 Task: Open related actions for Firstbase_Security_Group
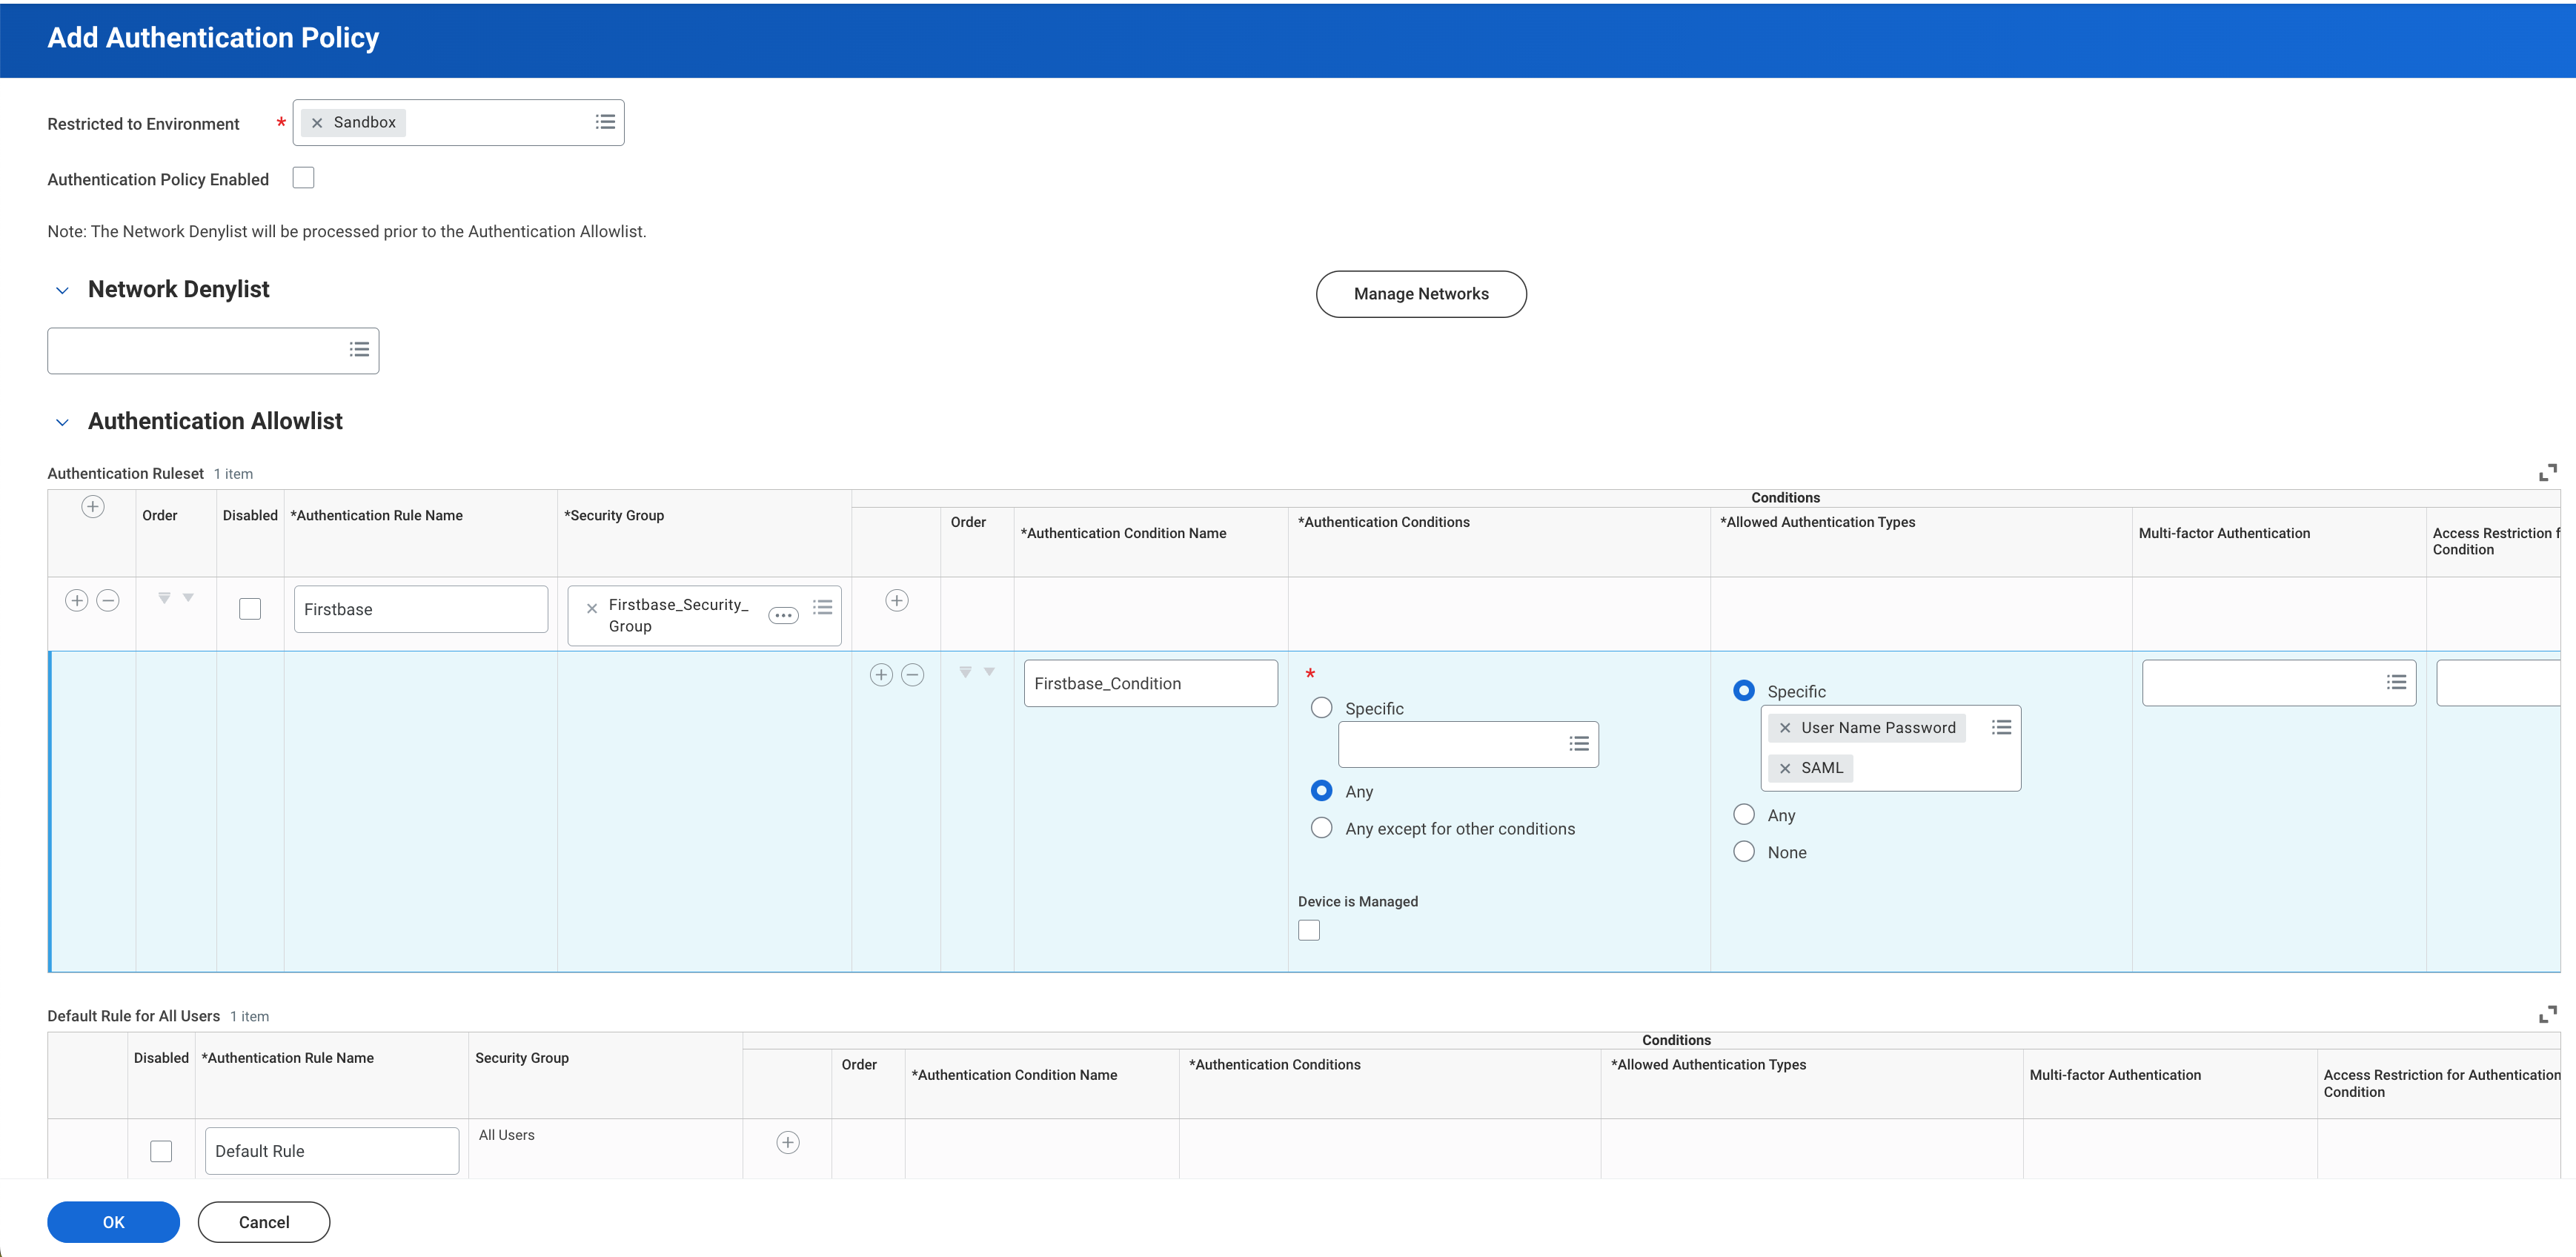click(x=783, y=615)
